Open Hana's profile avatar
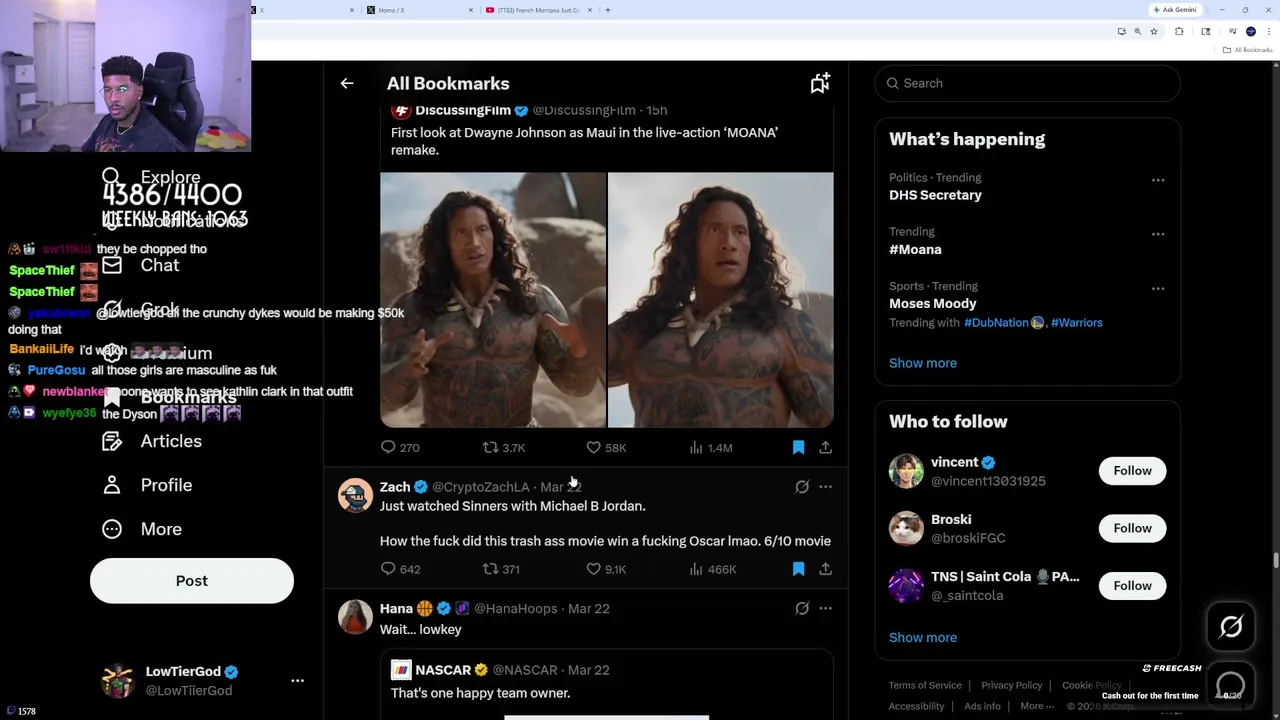Screen dimensions: 1280x720 pyautogui.click(x=355, y=617)
